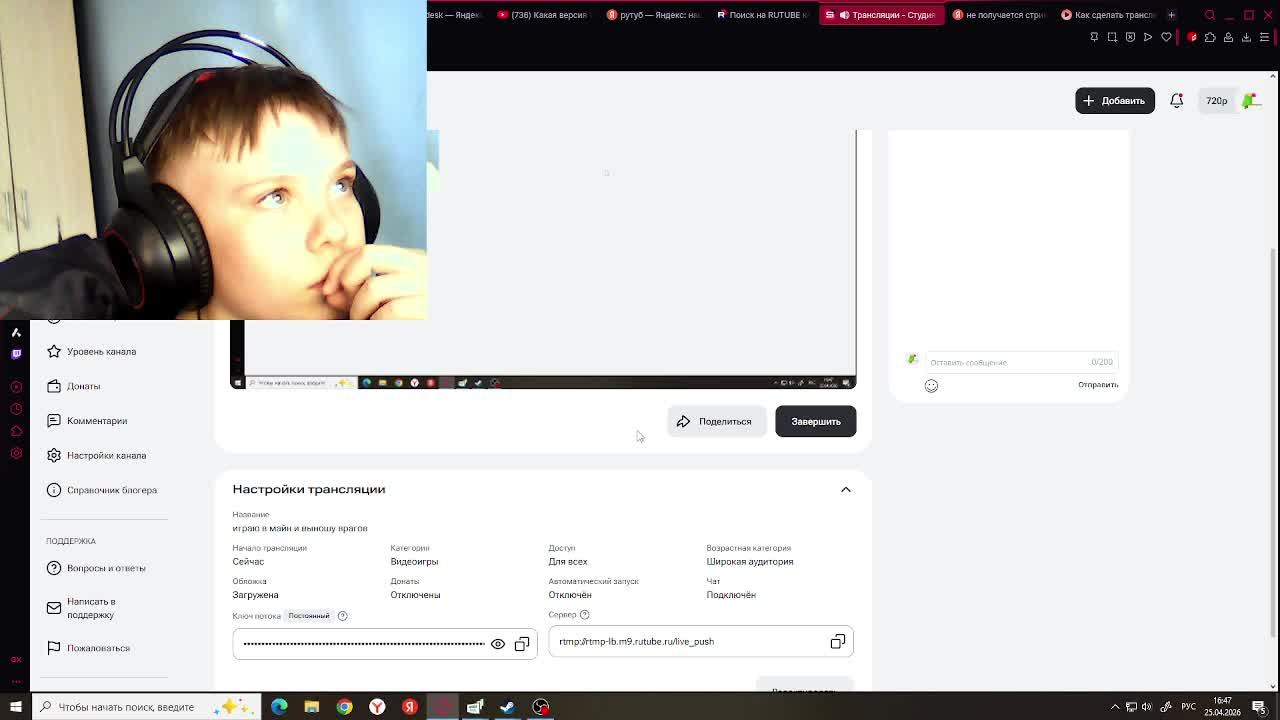
Task: Click the Добавить button
Action: click(1115, 100)
